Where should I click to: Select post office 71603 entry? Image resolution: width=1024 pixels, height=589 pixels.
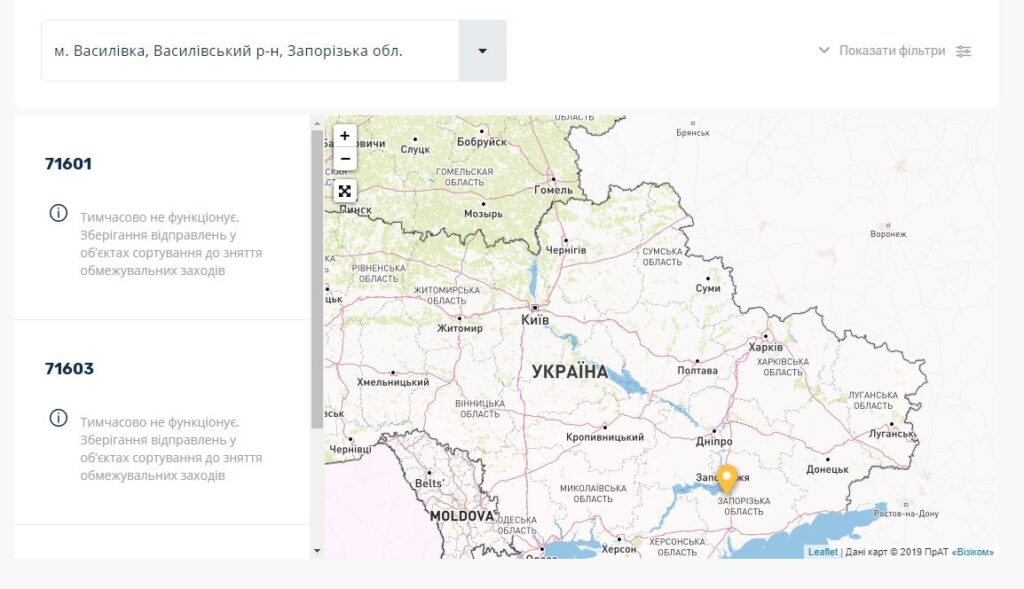click(69, 369)
